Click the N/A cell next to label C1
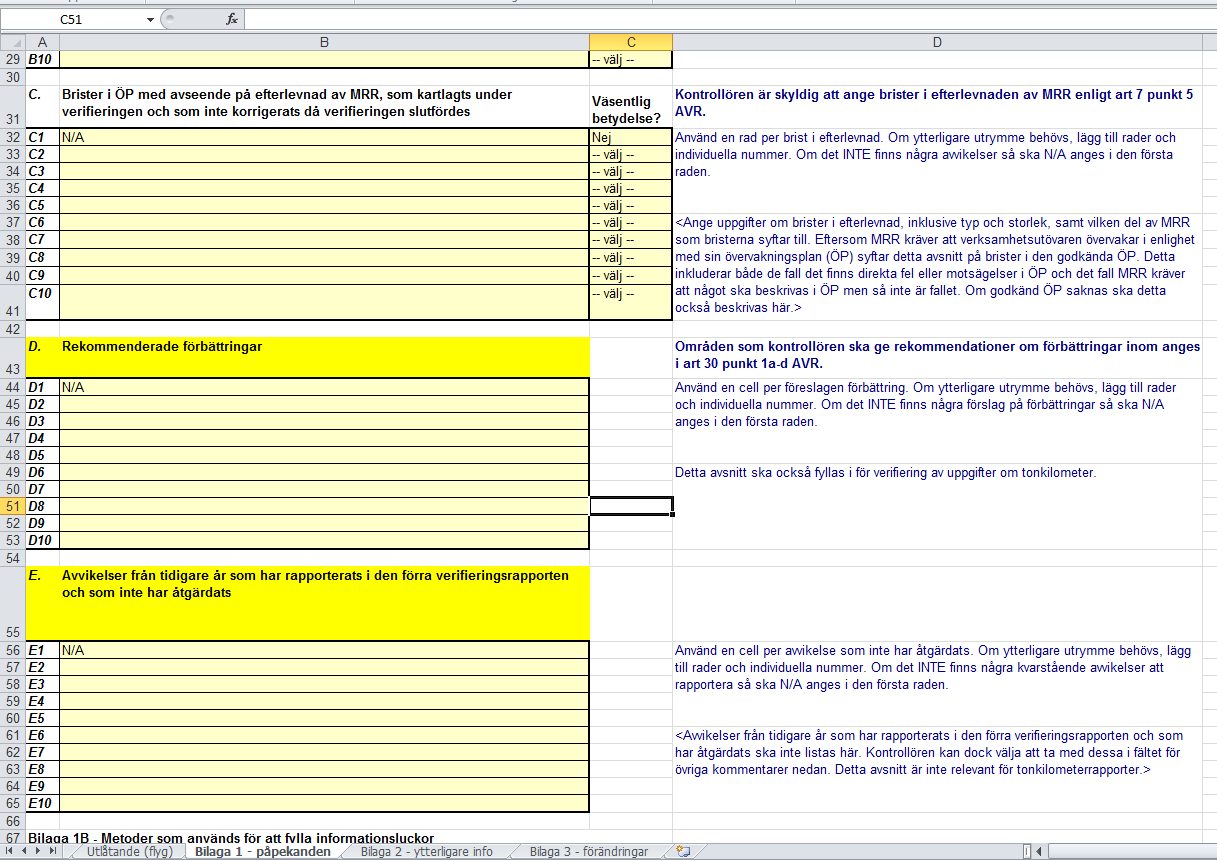 (x=325, y=138)
